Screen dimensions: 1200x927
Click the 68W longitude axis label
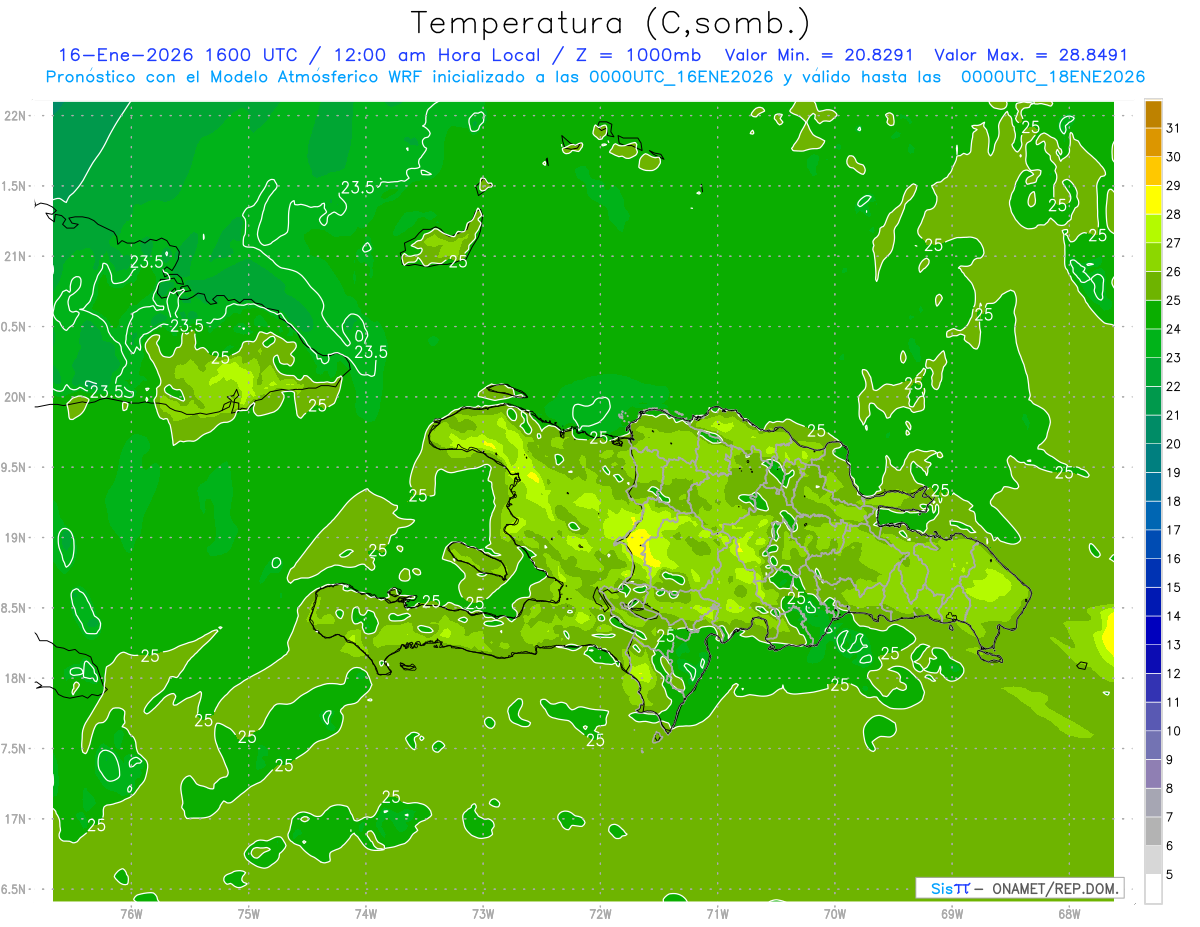click(x=1069, y=913)
